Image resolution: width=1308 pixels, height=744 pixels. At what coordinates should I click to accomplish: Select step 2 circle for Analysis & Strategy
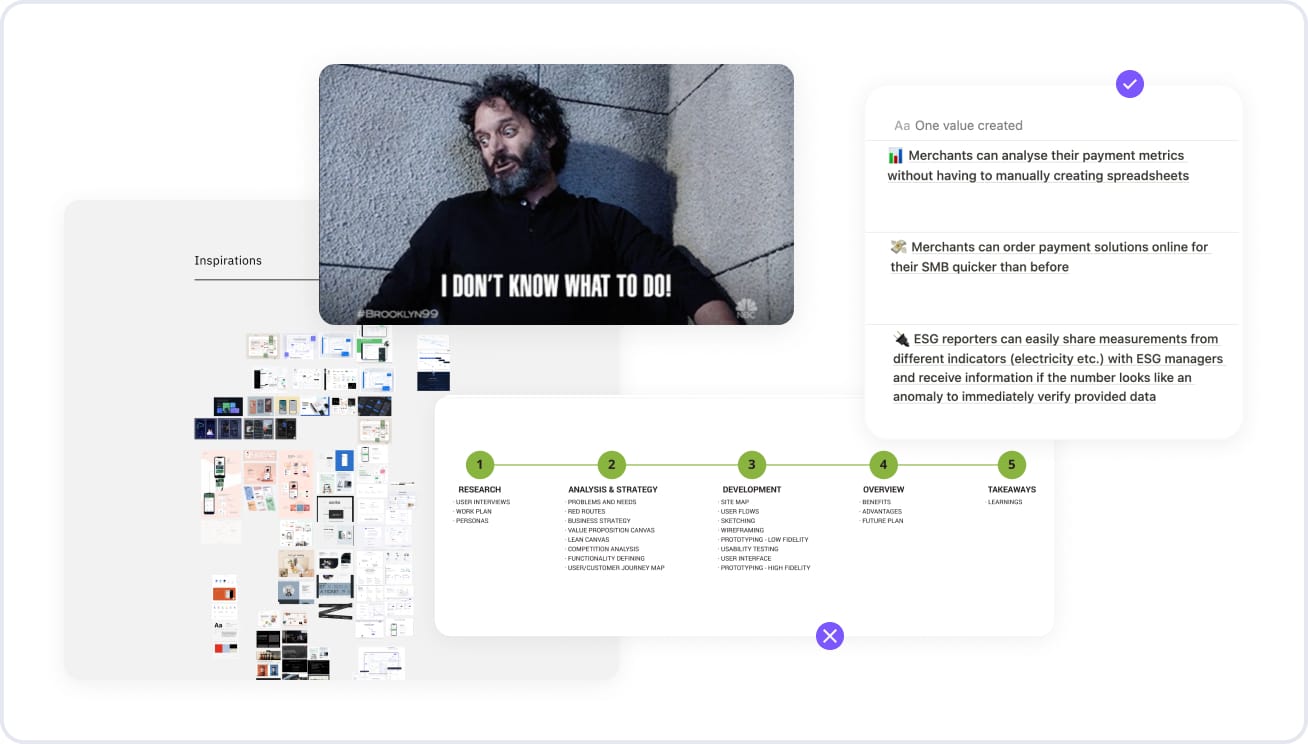pos(611,464)
